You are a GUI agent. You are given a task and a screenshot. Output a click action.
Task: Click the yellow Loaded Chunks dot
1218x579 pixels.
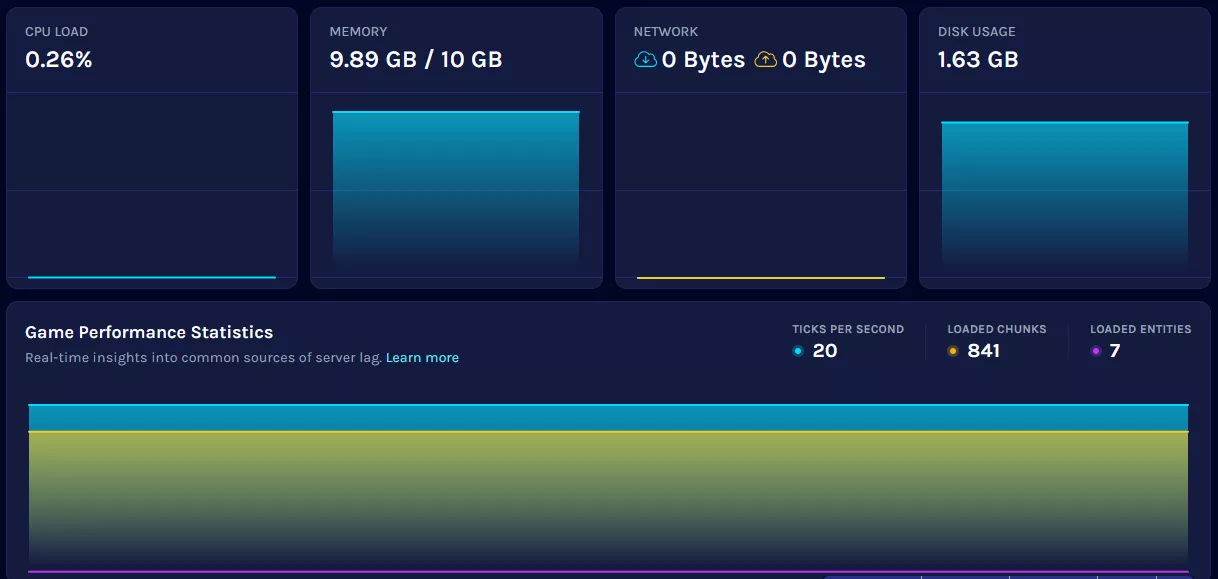[953, 351]
